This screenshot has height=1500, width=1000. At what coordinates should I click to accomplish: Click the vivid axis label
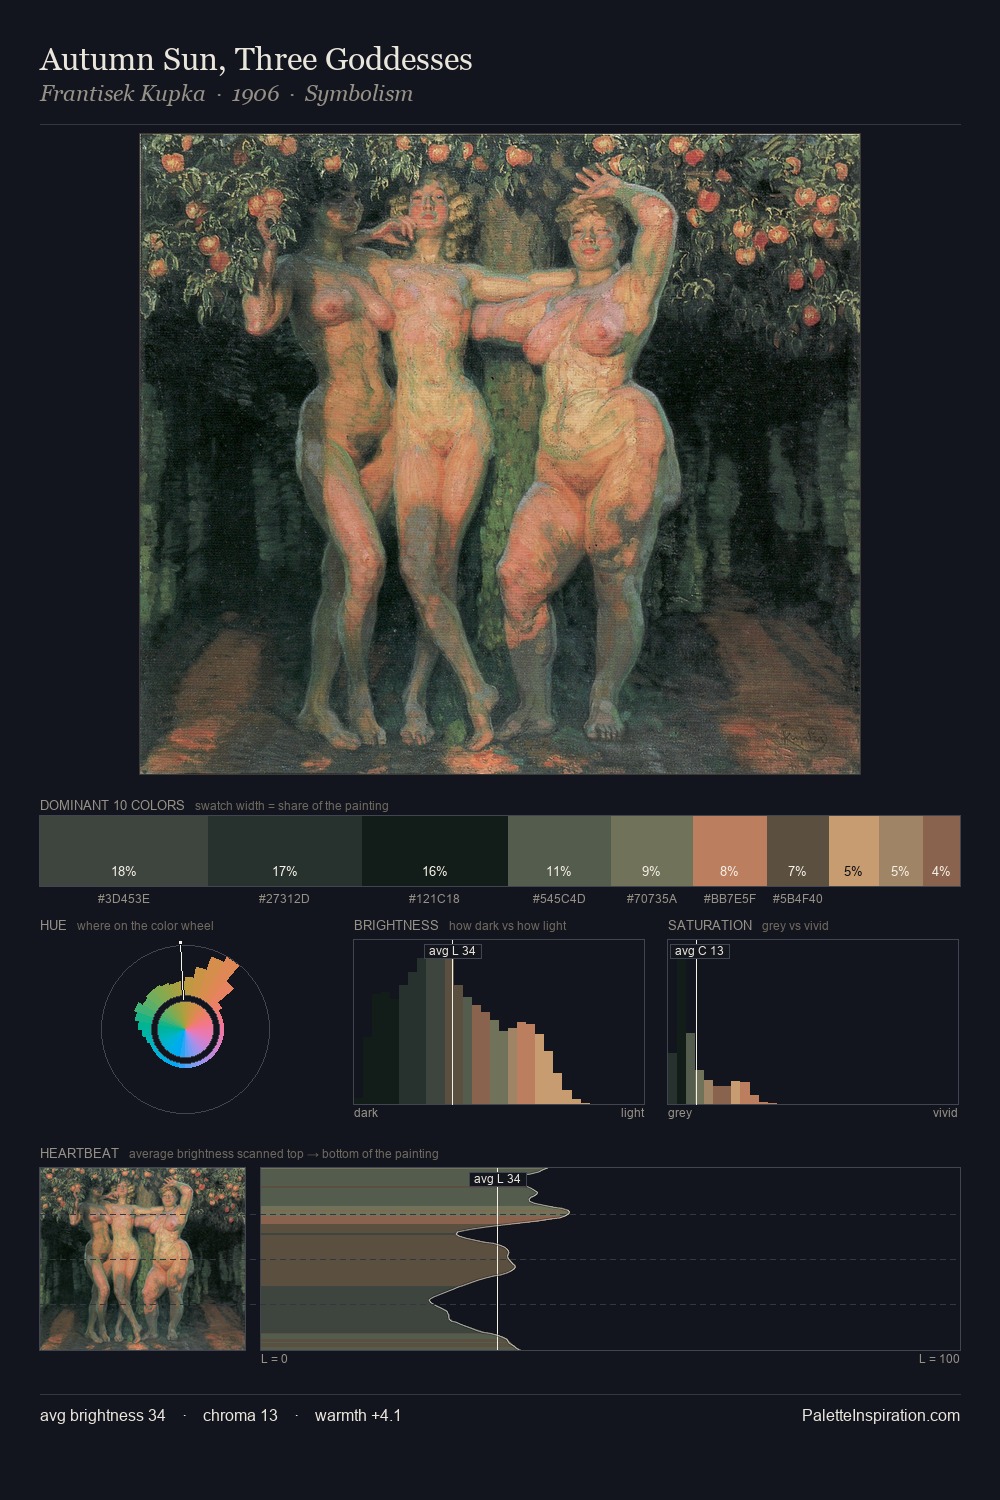[x=945, y=1113]
